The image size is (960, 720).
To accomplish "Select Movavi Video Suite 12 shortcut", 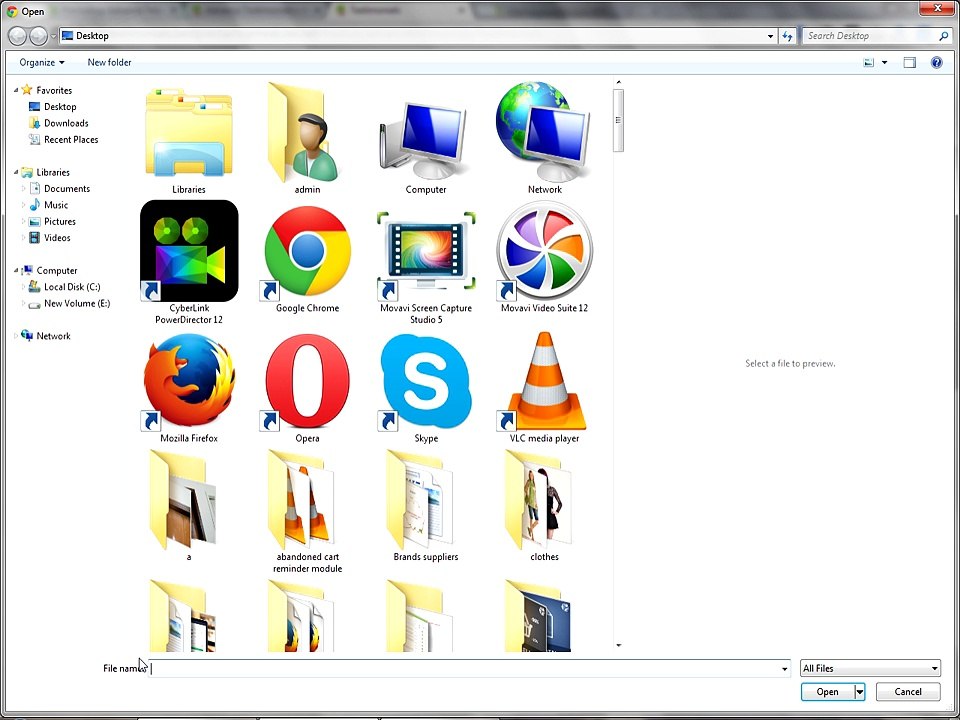I will click(544, 251).
